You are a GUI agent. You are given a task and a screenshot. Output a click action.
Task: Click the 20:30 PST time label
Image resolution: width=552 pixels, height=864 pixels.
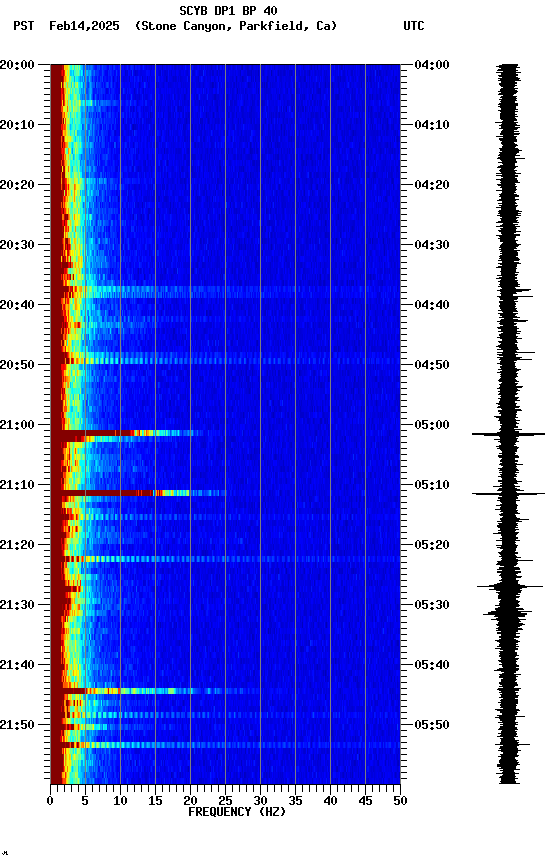click(17, 245)
